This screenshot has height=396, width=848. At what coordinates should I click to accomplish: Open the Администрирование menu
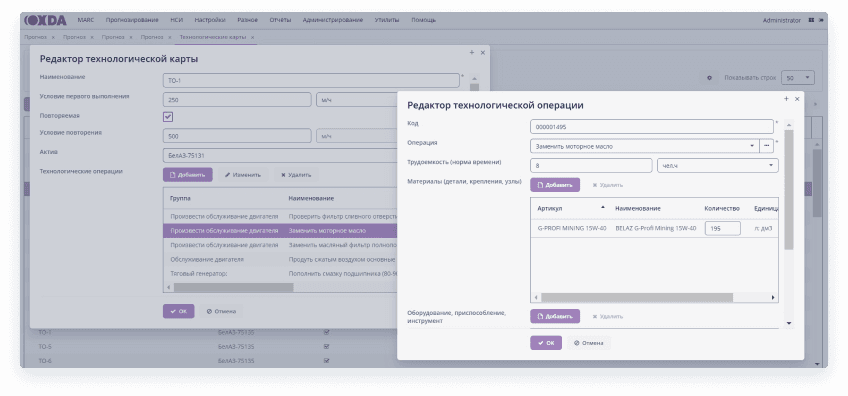point(333,21)
